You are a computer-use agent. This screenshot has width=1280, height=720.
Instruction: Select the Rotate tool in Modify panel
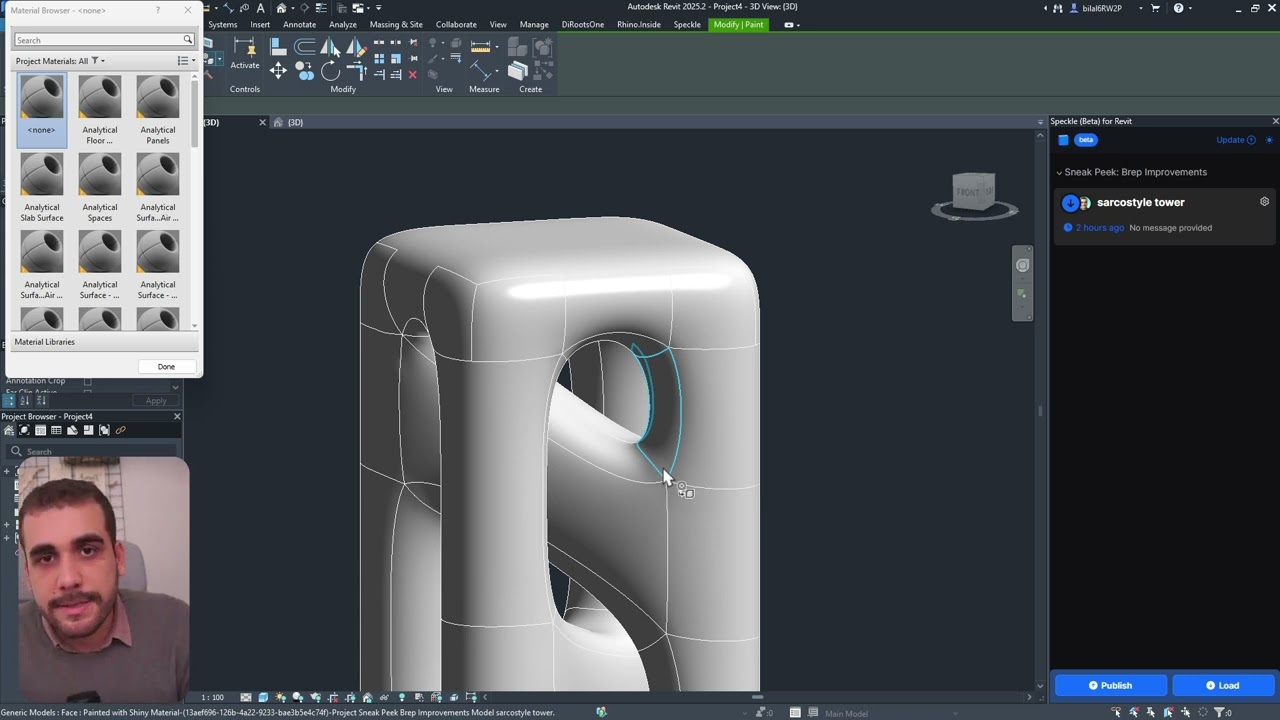pos(330,72)
